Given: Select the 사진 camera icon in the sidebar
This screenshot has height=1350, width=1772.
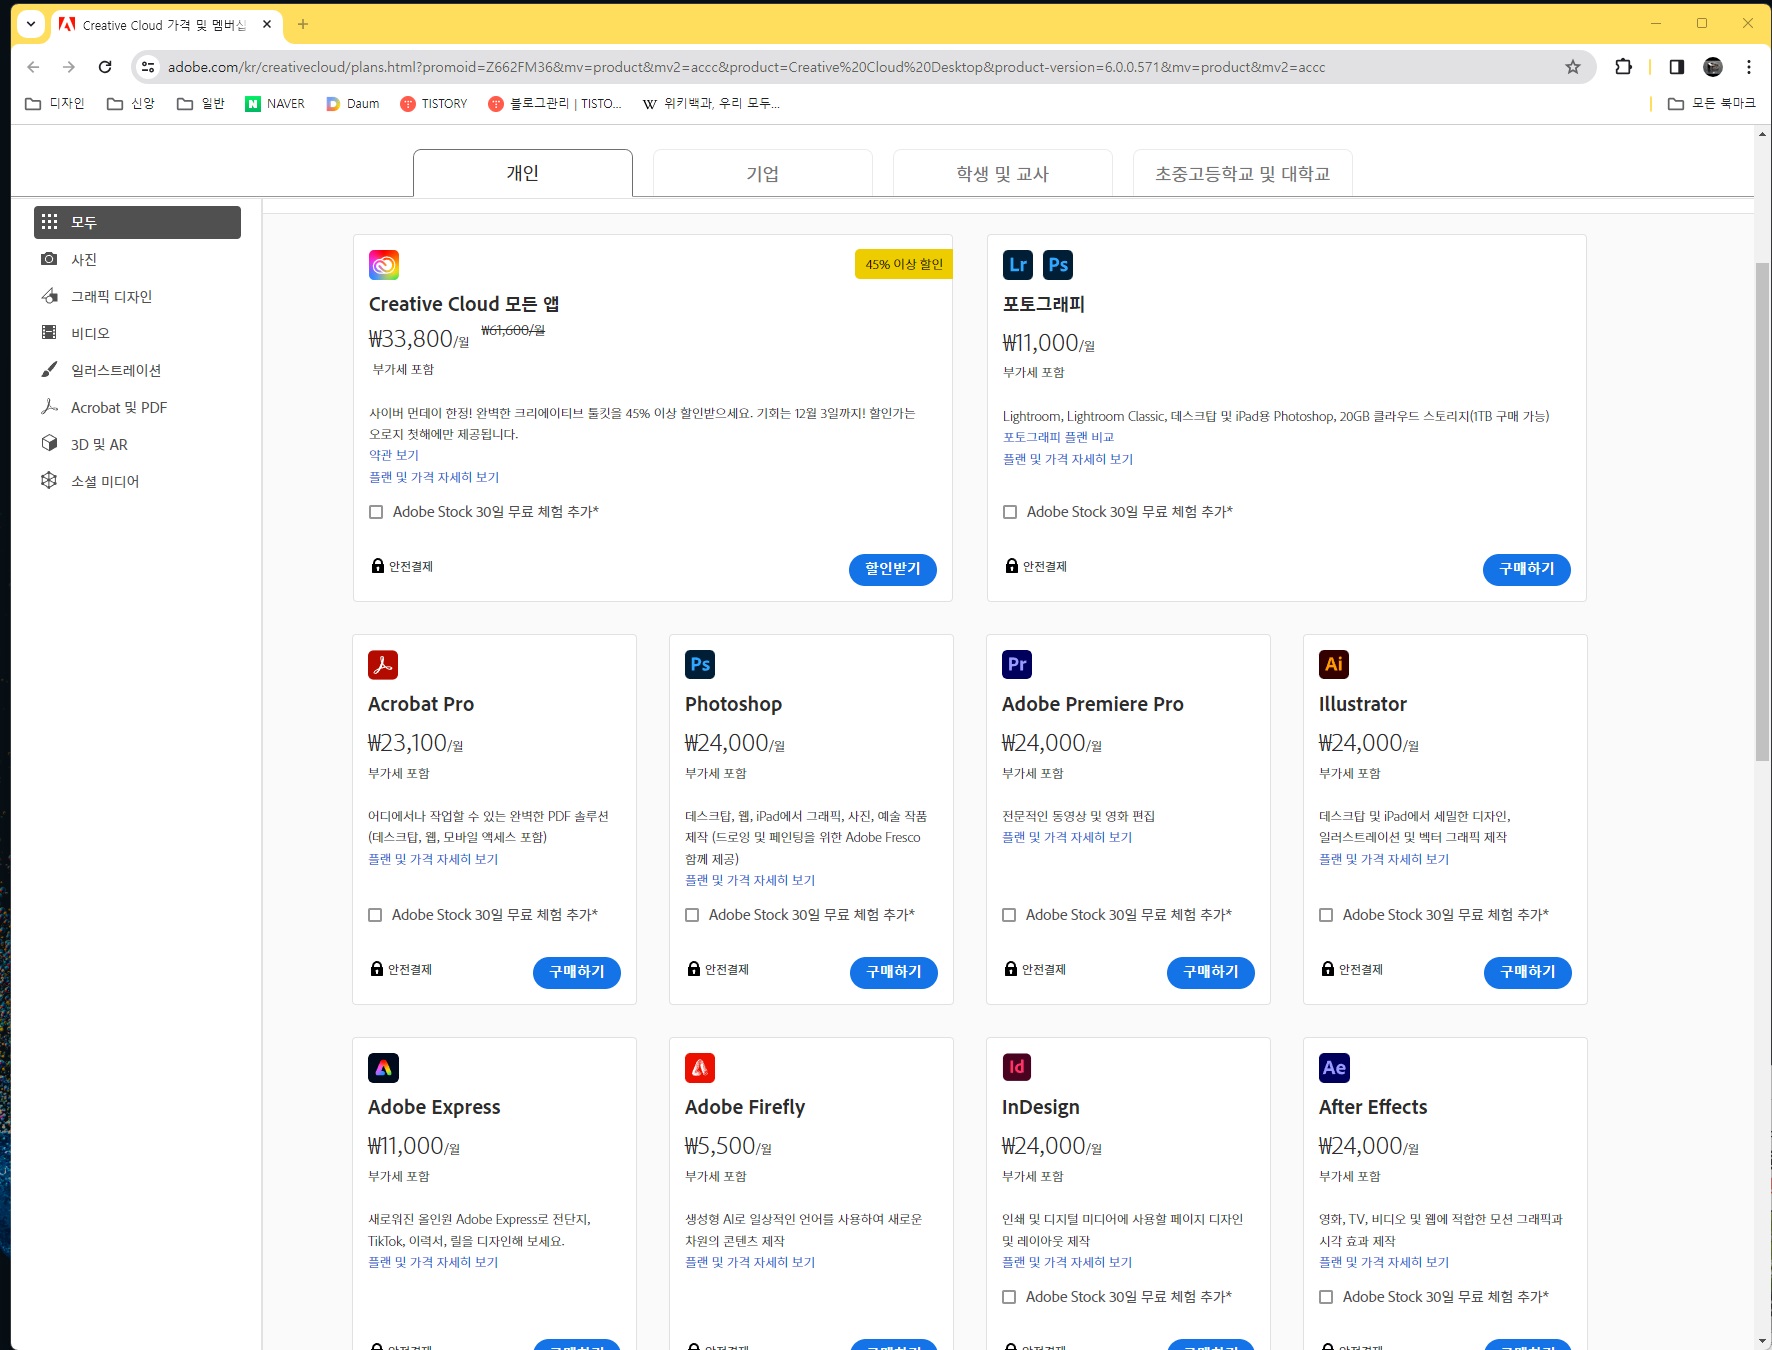Looking at the screenshot, I should [49, 259].
